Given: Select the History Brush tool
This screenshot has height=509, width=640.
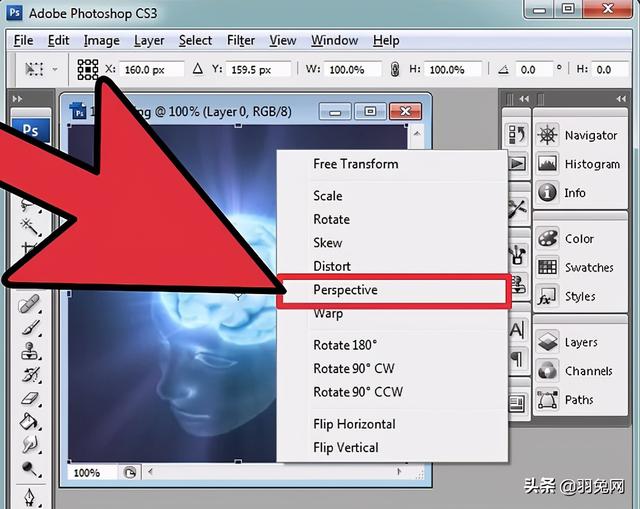Looking at the screenshot, I should [x=31, y=375].
